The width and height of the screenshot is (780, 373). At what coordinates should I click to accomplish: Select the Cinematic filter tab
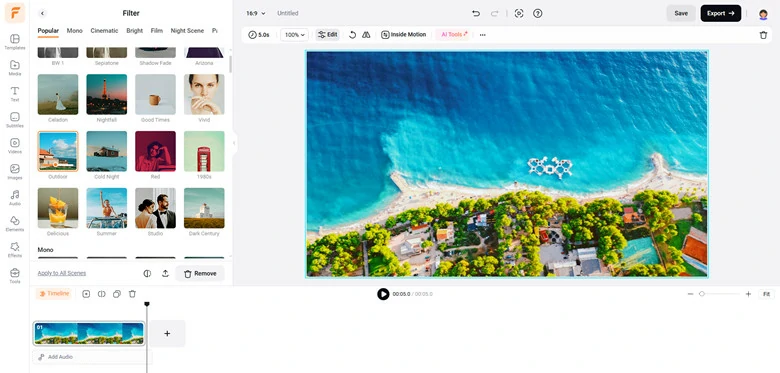[104, 31]
